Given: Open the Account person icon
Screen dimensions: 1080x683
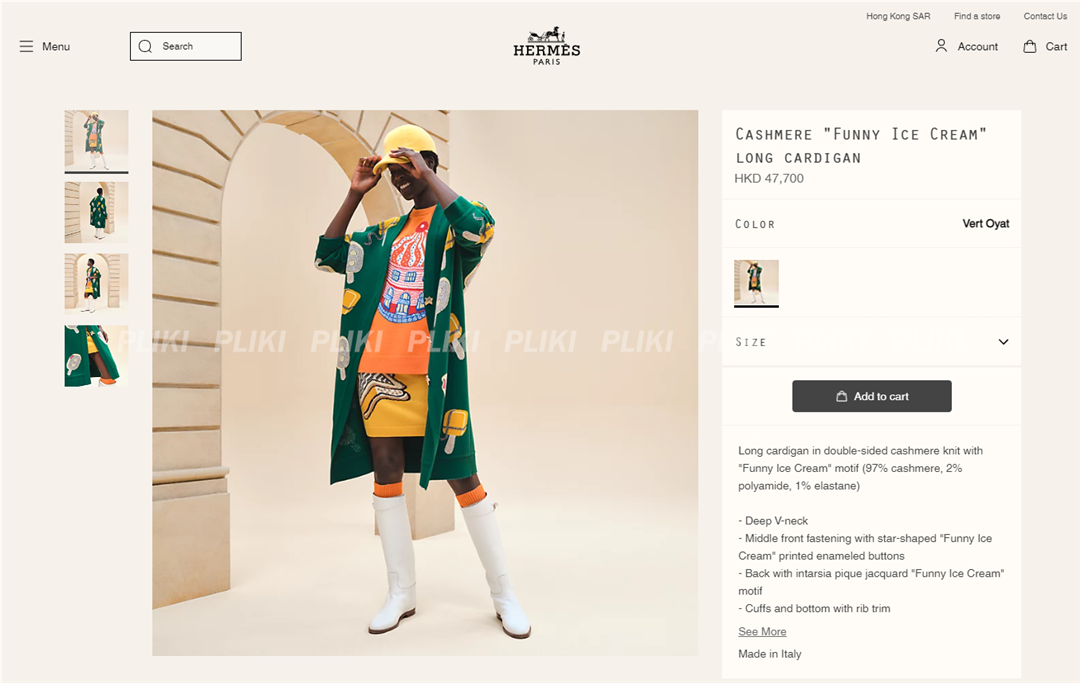Looking at the screenshot, I should (941, 46).
